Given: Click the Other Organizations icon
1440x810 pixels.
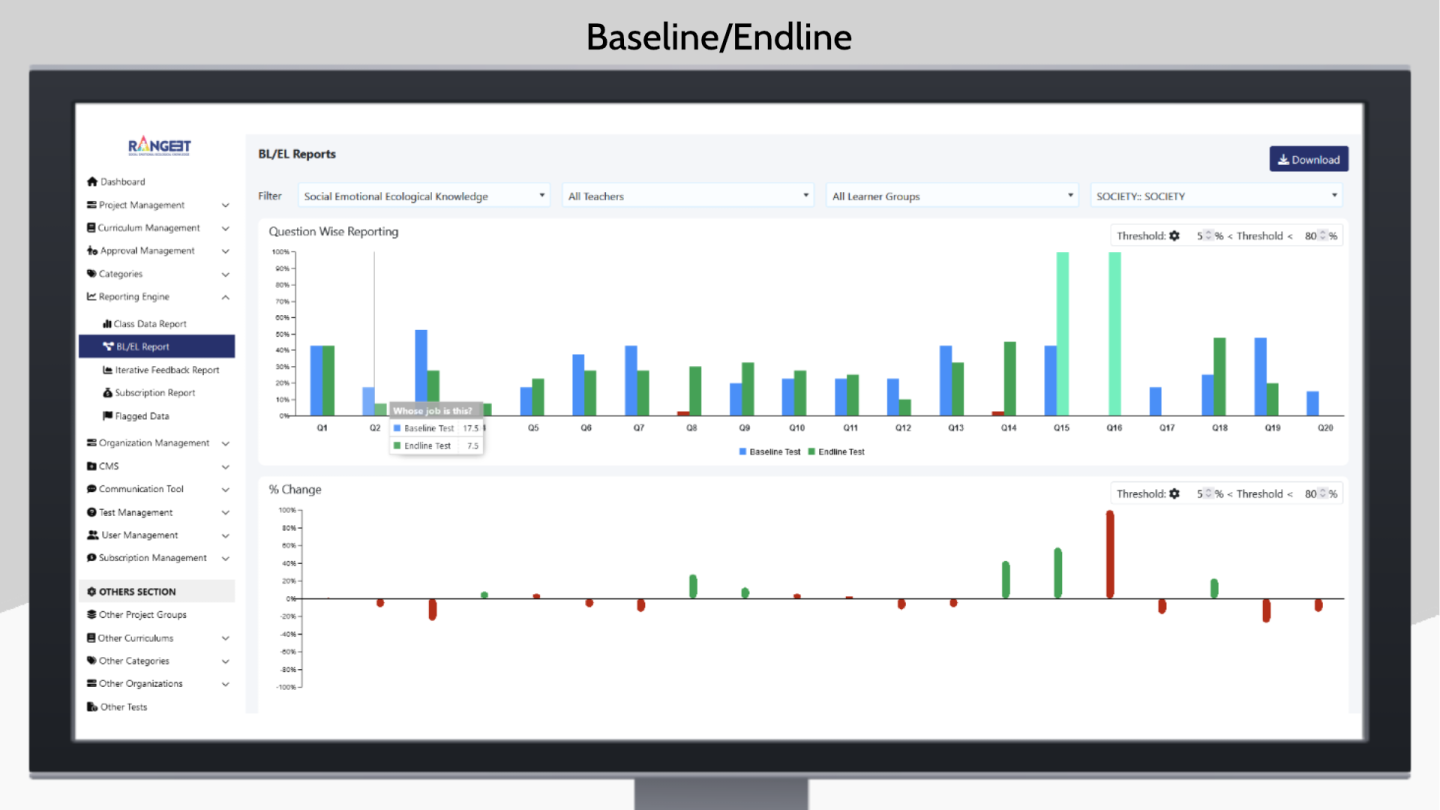Looking at the screenshot, I should (92, 684).
